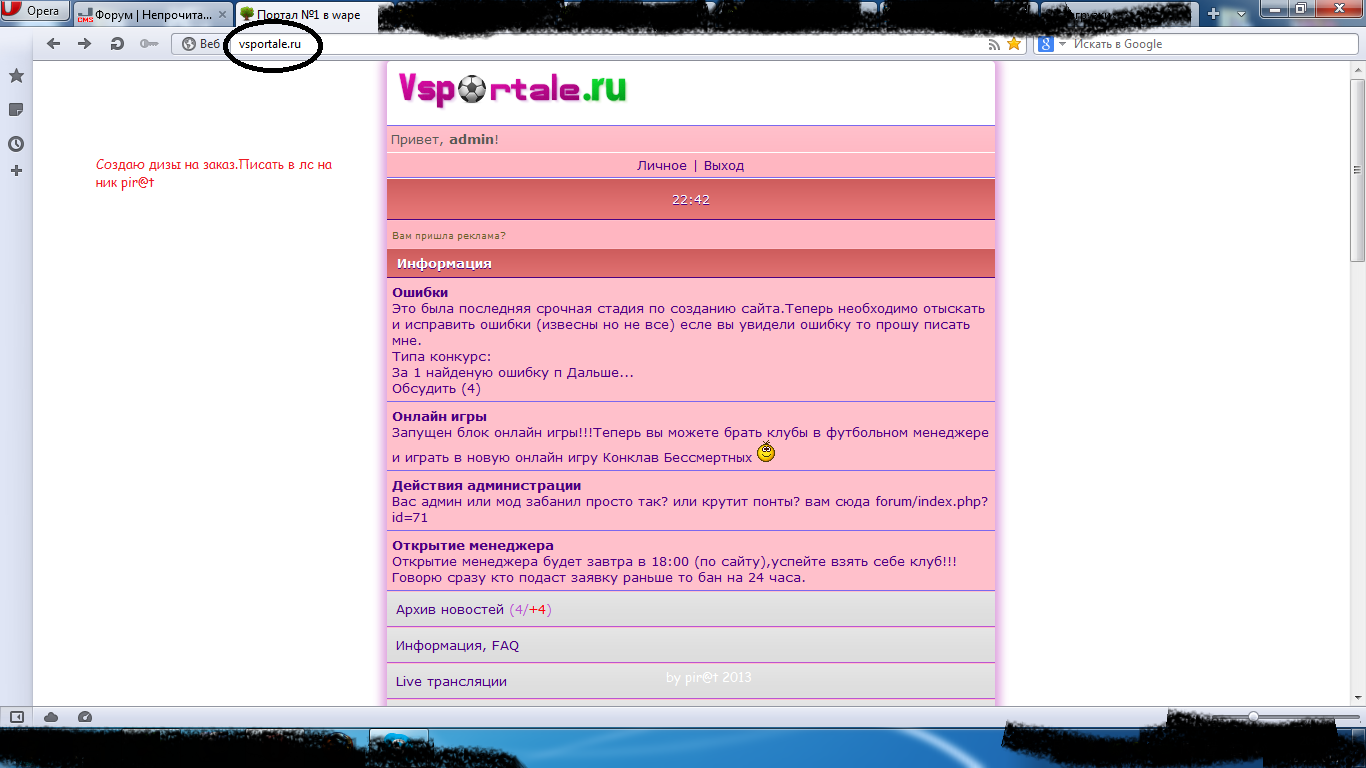This screenshot has height=768, width=1366.
Task: Click the 22:42 time bar
Action: 691,200
